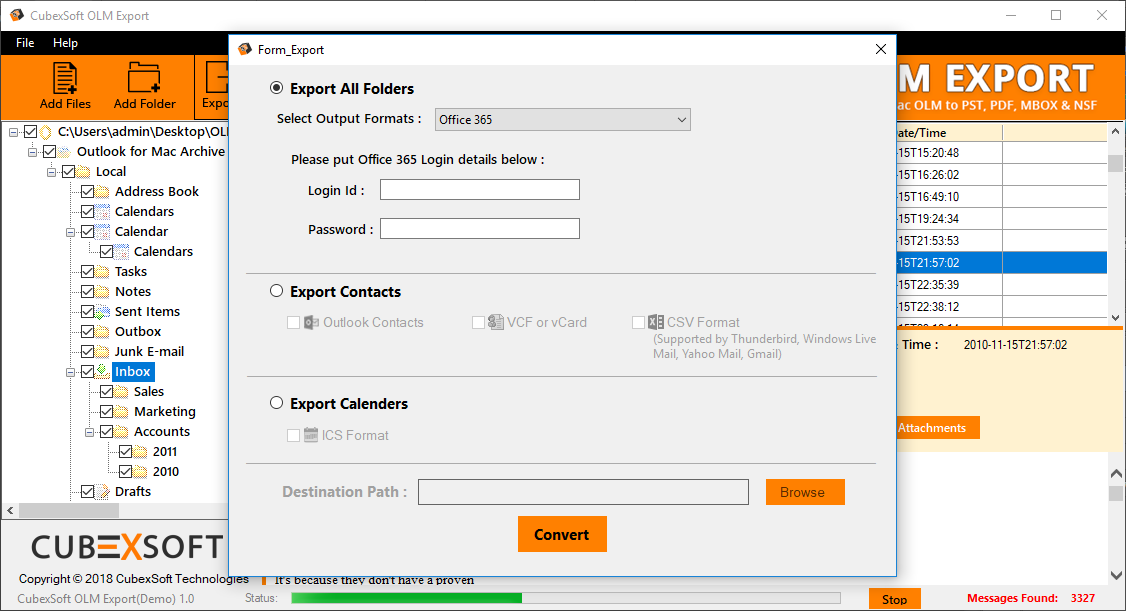Click the Sent Items folder icon
Viewport: 1126px width, 611px height.
click(103, 312)
